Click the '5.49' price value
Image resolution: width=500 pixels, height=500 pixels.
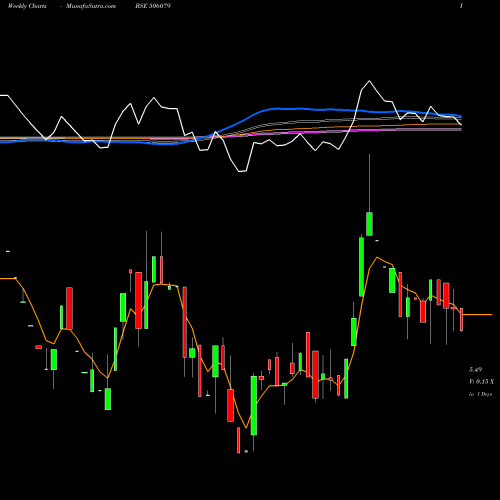[475, 370]
